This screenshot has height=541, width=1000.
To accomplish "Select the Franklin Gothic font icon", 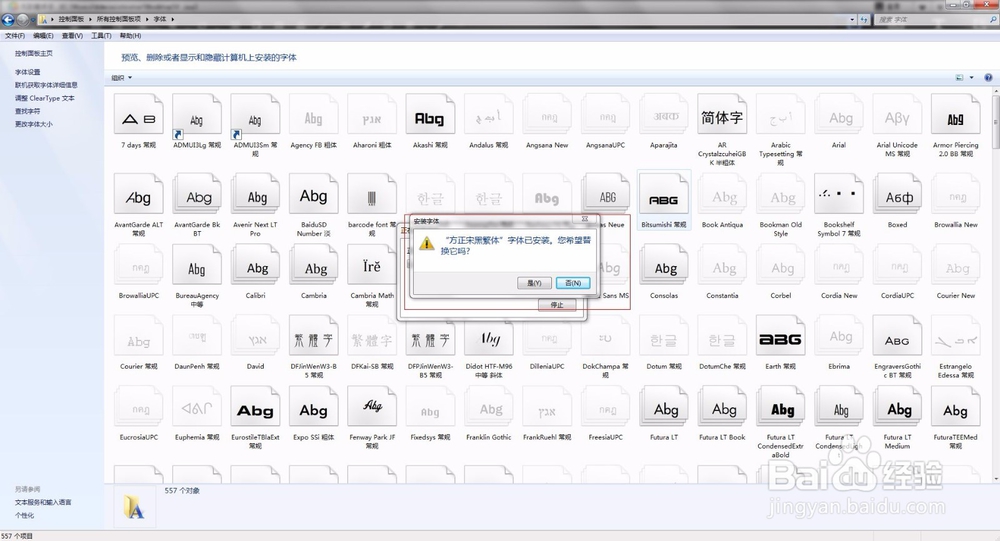I will coord(489,408).
